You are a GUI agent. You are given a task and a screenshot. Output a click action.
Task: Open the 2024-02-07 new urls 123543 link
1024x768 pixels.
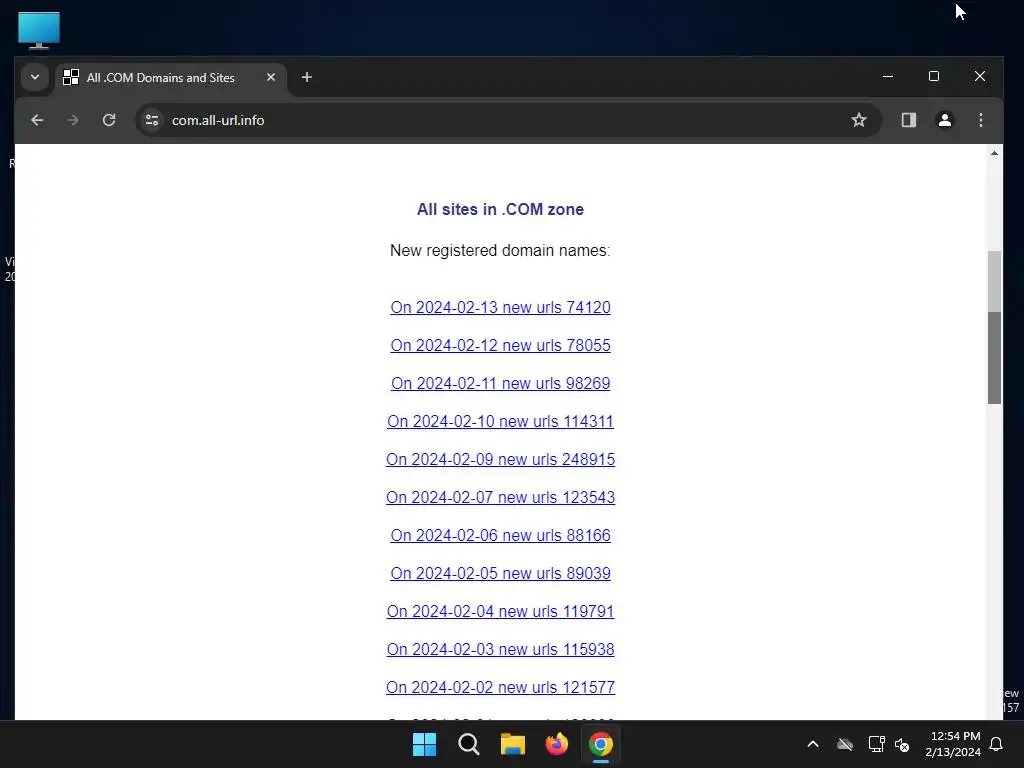pyautogui.click(x=500, y=498)
